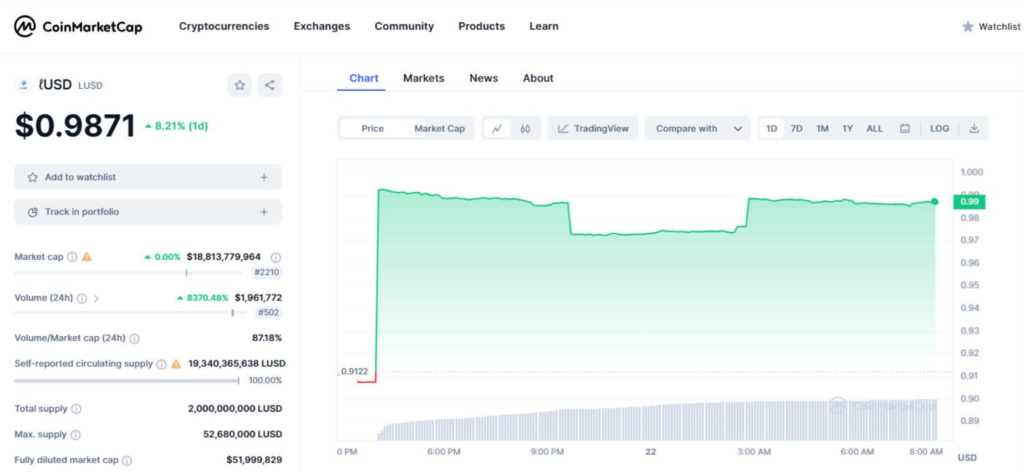The width and height of the screenshot is (1024, 472).
Task: Click the volume bars area
Action: [x=657, y=420]
